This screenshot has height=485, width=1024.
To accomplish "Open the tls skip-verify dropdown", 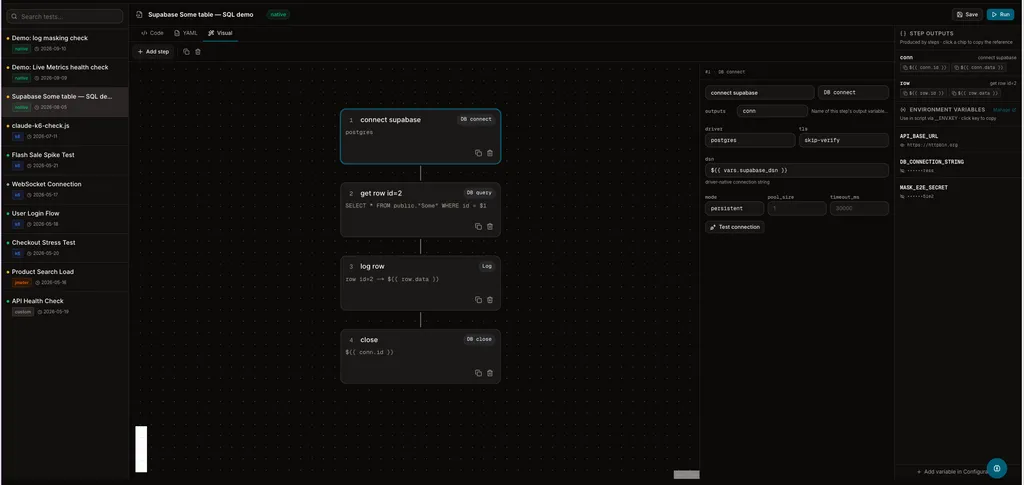I will point(843,140).
